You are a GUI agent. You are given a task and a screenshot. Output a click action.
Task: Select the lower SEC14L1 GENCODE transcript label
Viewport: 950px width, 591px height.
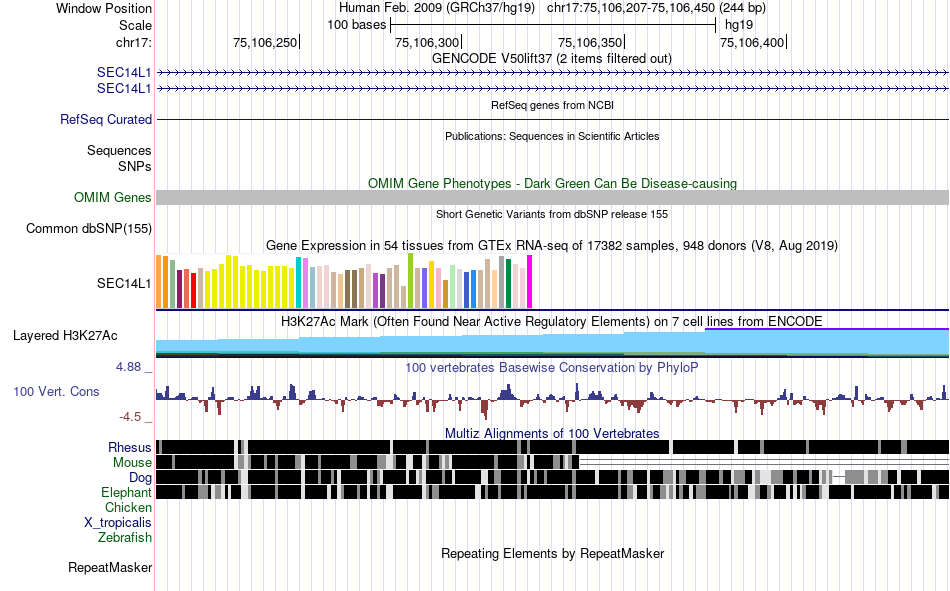pos(124,88)
